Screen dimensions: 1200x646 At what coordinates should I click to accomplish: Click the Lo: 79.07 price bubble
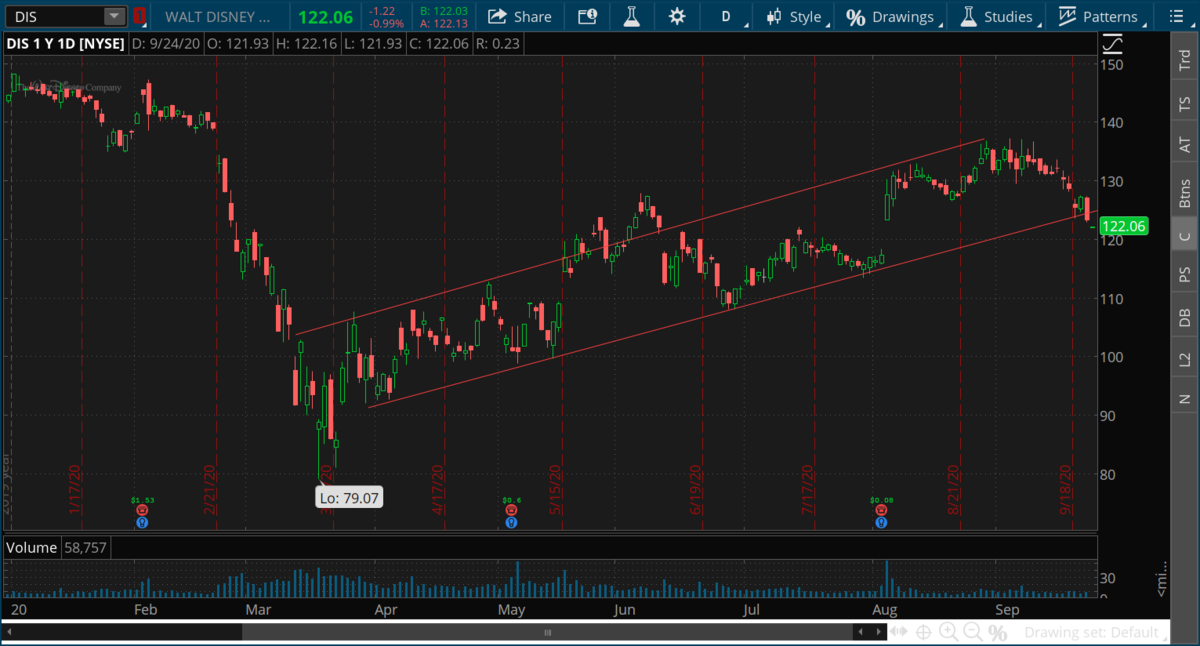tap(350, 496)
